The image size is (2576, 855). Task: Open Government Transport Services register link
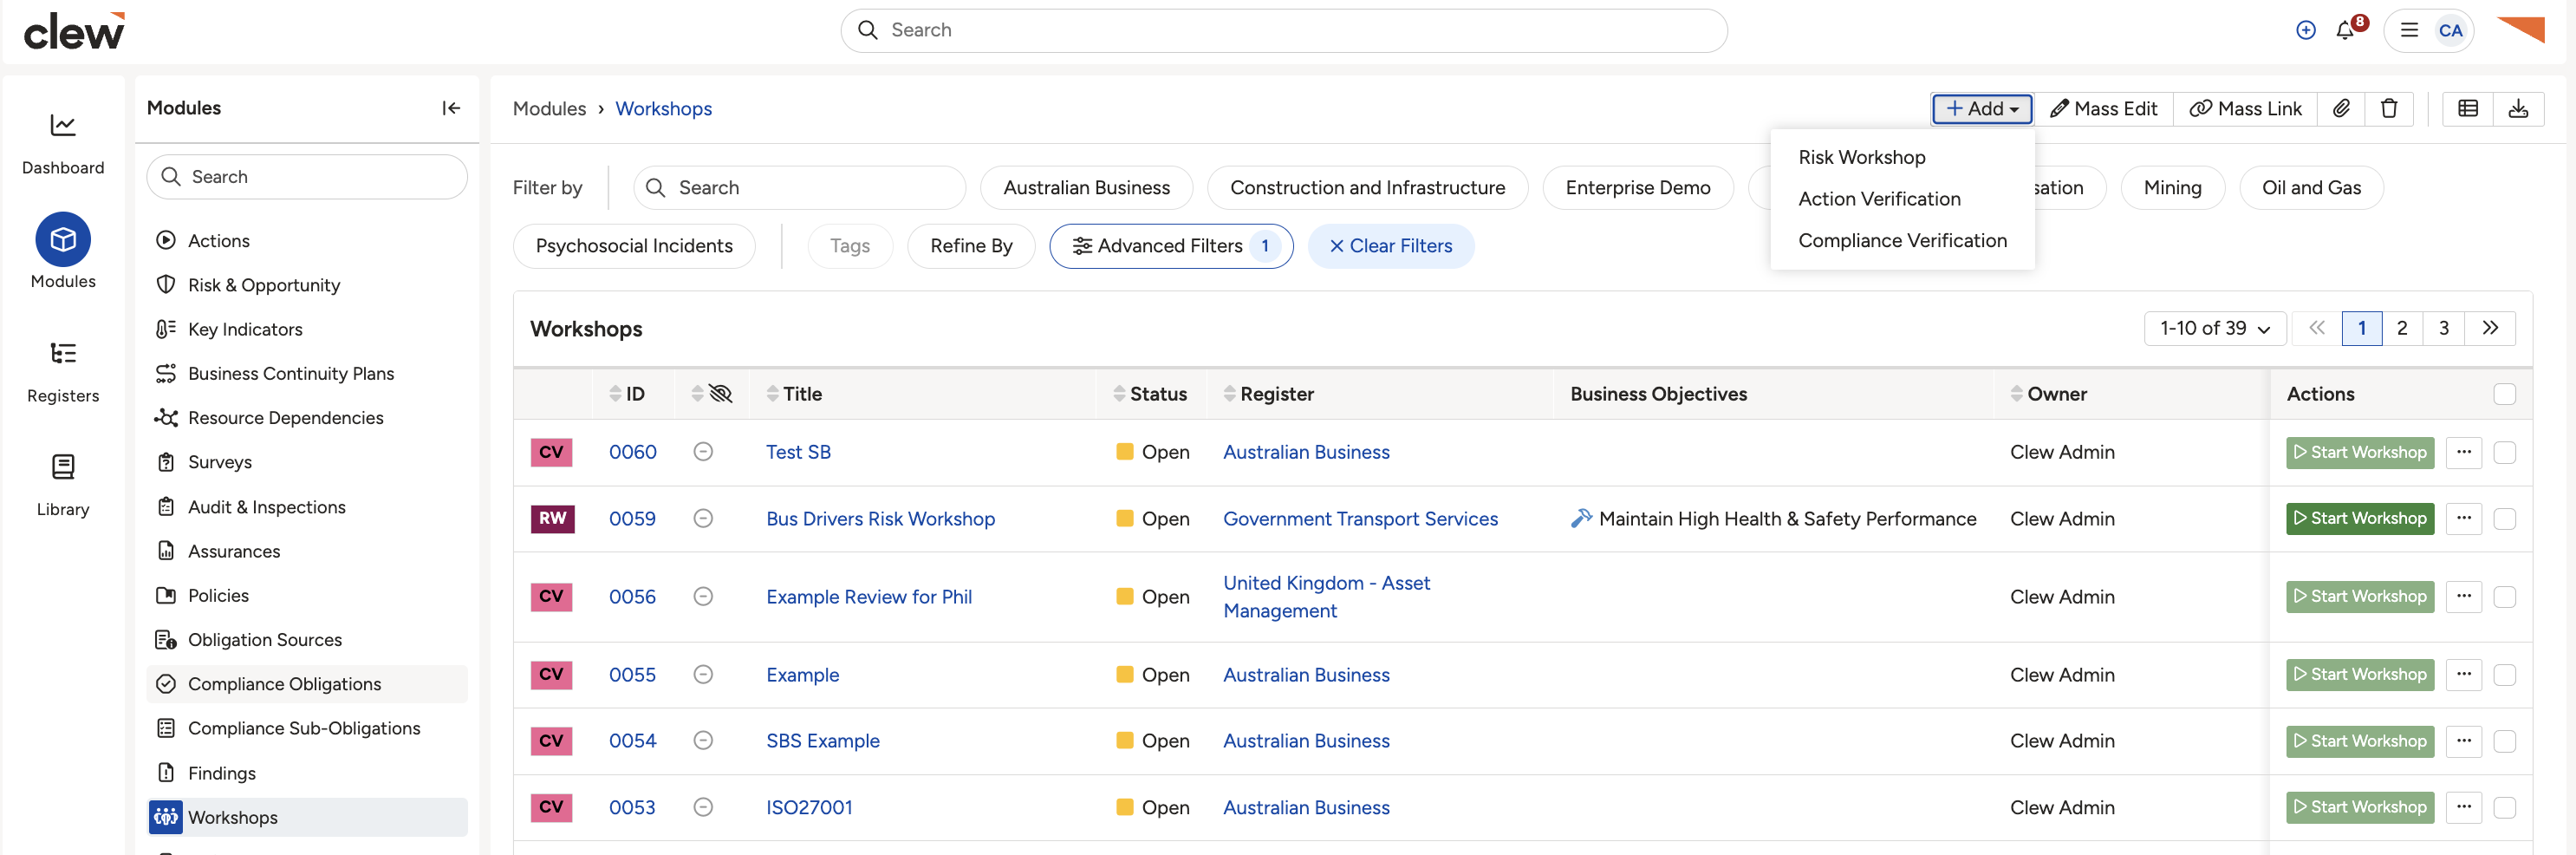tap(1360, 519)
